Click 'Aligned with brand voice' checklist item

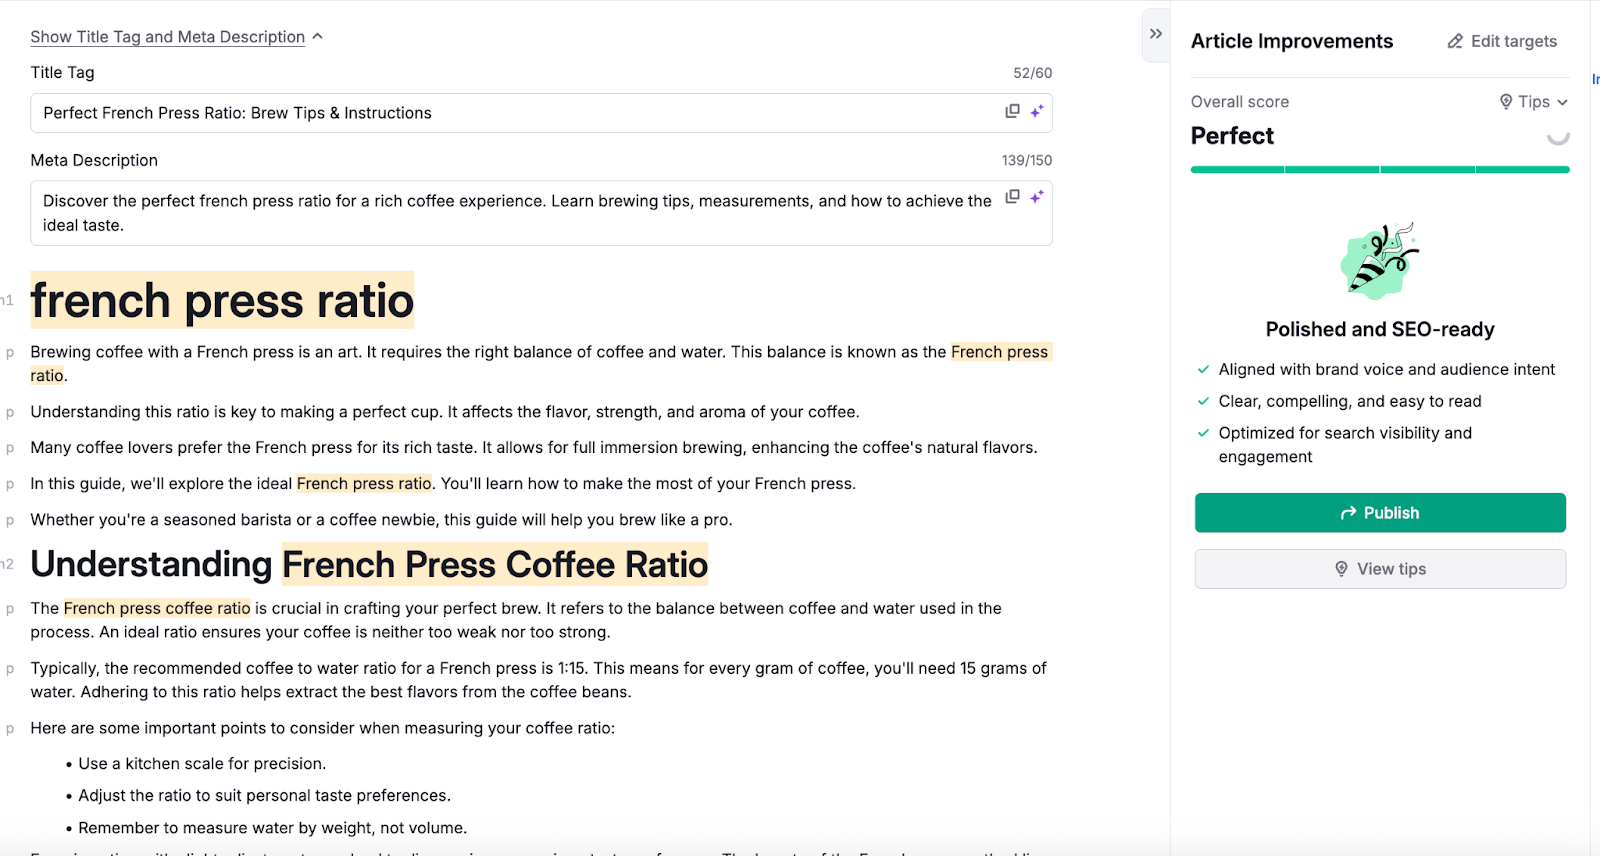point(1386,370)
